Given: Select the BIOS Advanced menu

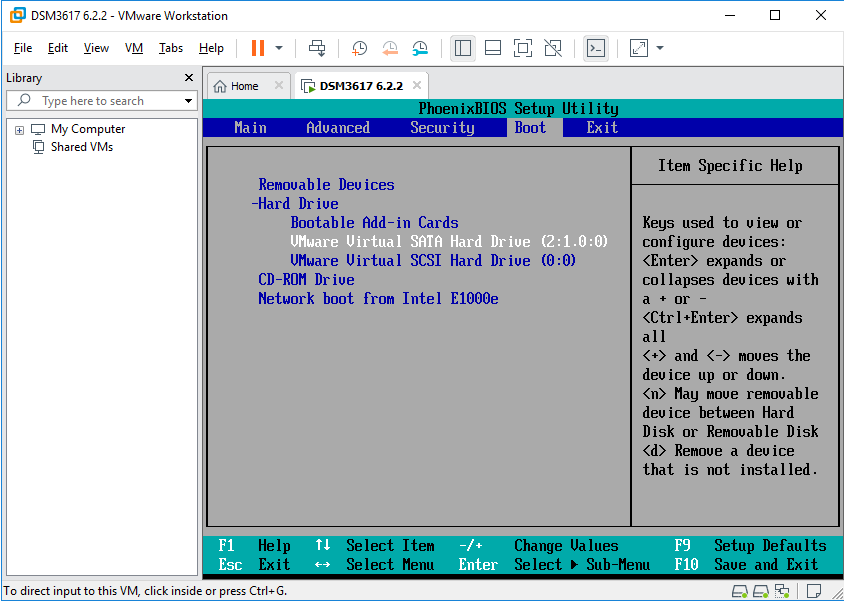Looking at the screenshot, I should (x=338, y=128).
